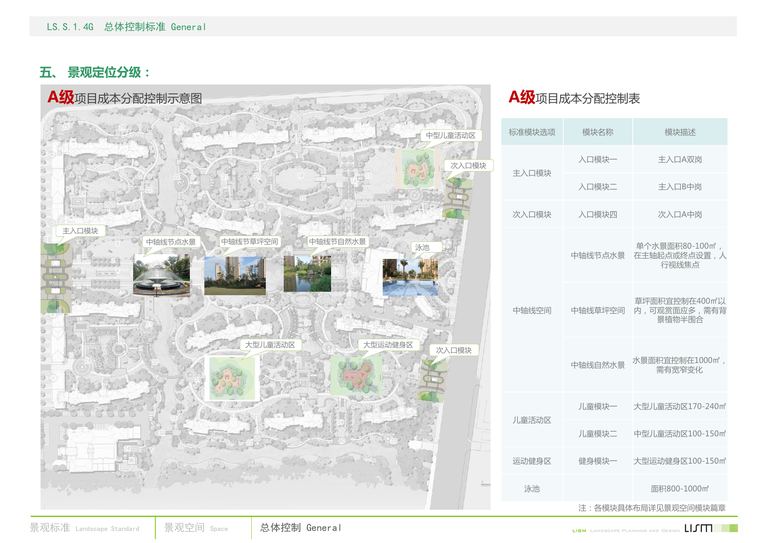Click the 大型运动健身区 callout on map

pyautogui.click(x=388, y=345)
